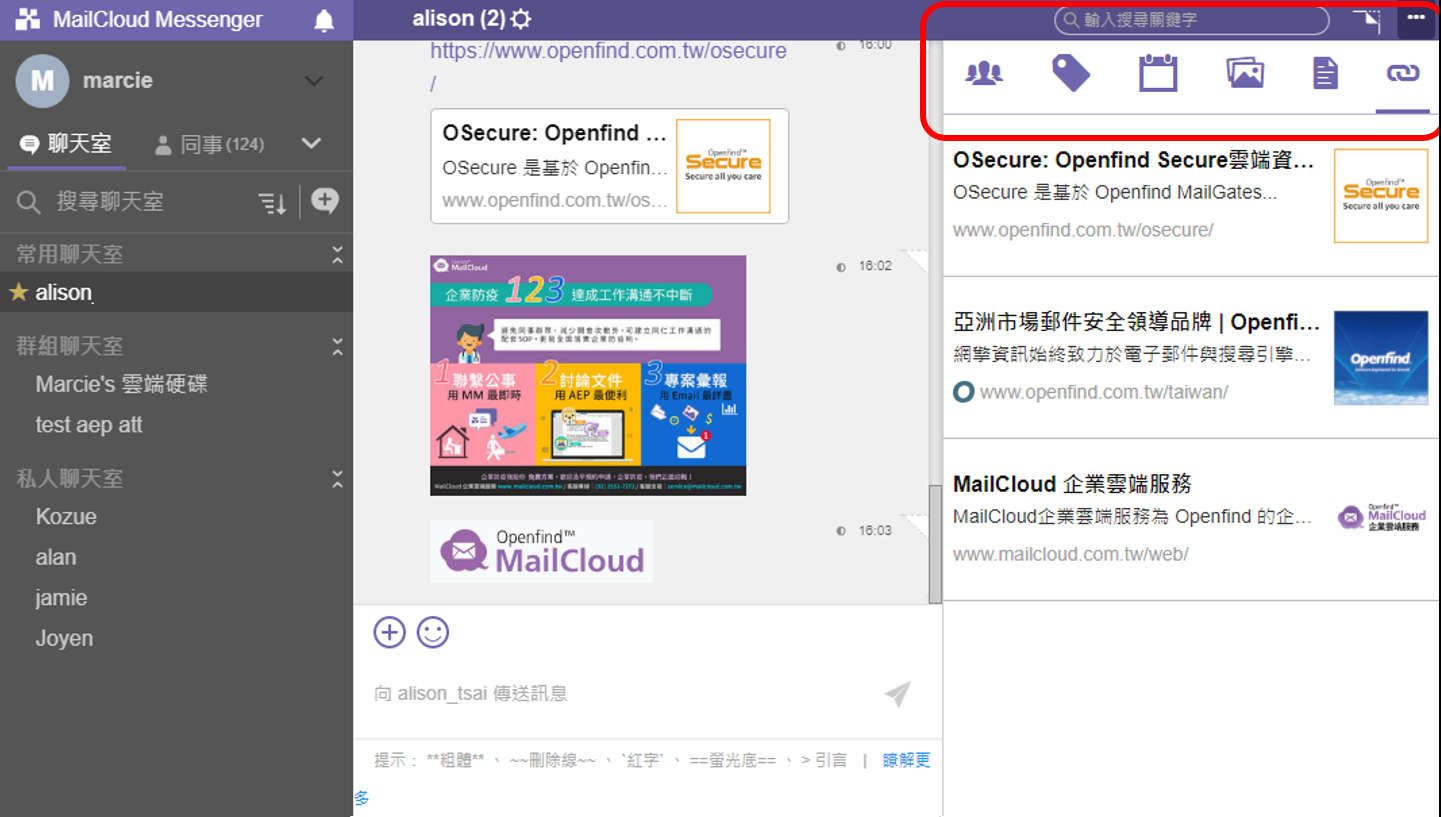Screen dimensions: 1441x817
Task: Click the 企業防疫 123 infographic image
Action: [x=588, y=375]
